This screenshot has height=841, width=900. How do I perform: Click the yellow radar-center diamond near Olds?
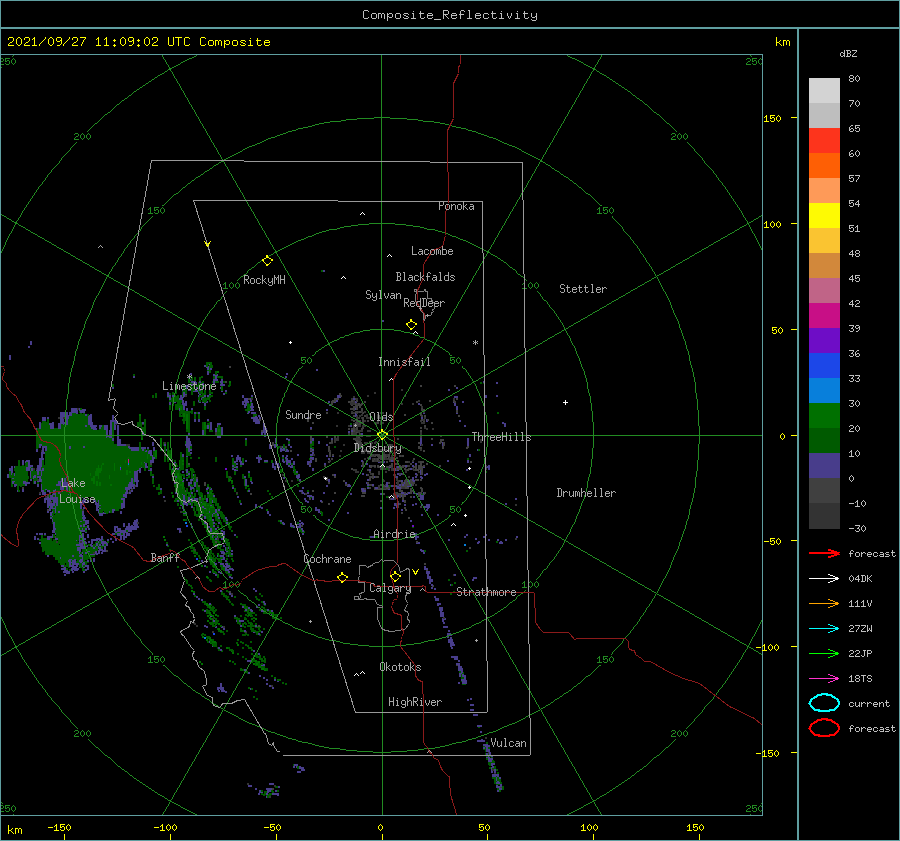[382, 435]
